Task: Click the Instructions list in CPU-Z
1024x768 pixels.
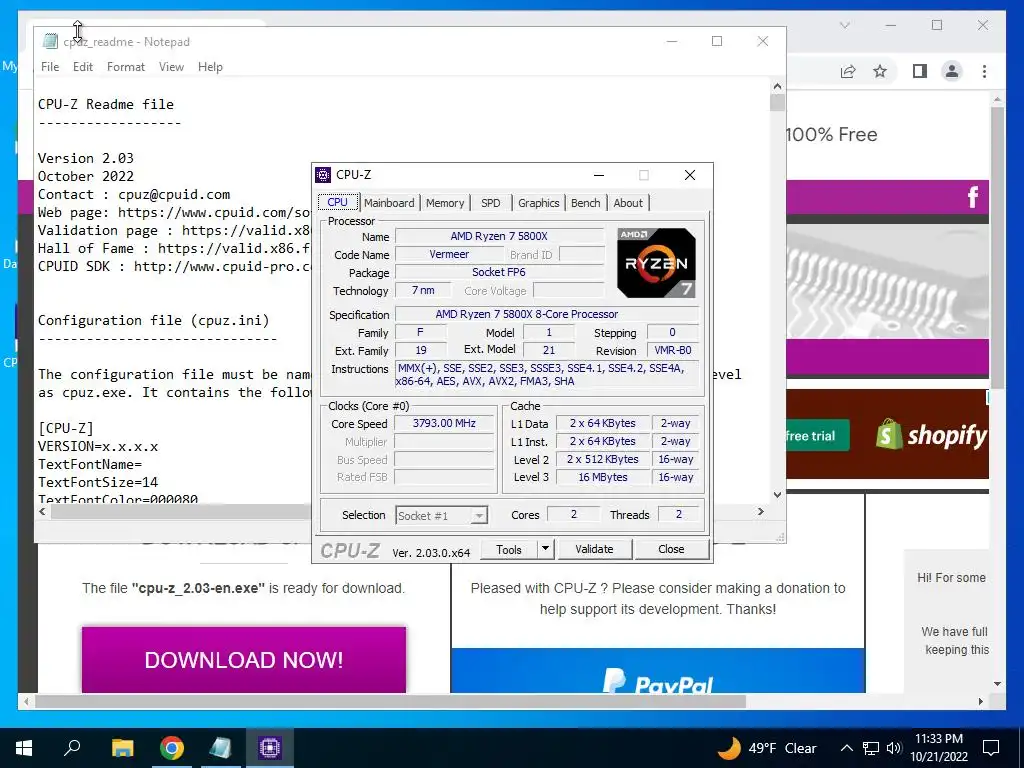Action: pyautogui.click(x=547, y=375)
